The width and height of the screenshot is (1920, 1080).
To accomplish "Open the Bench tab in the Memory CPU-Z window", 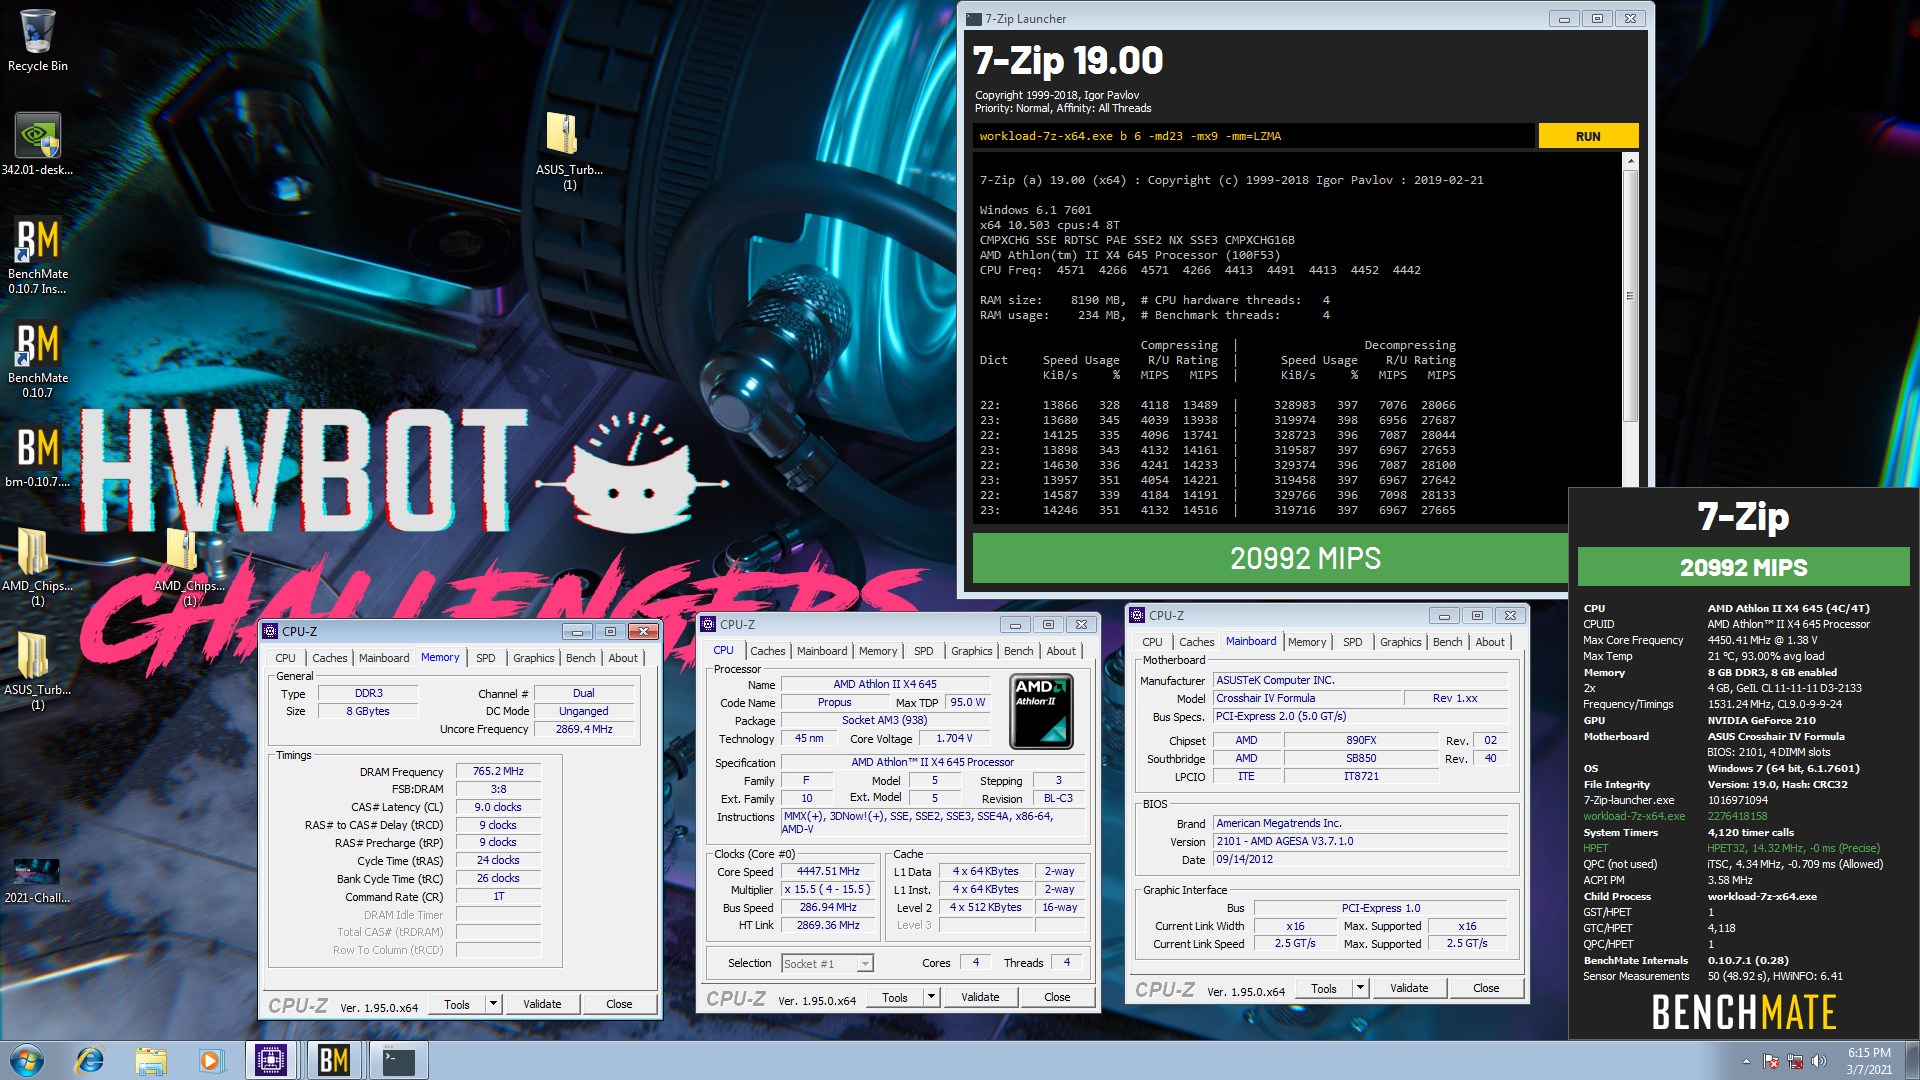I will [580, 658].
